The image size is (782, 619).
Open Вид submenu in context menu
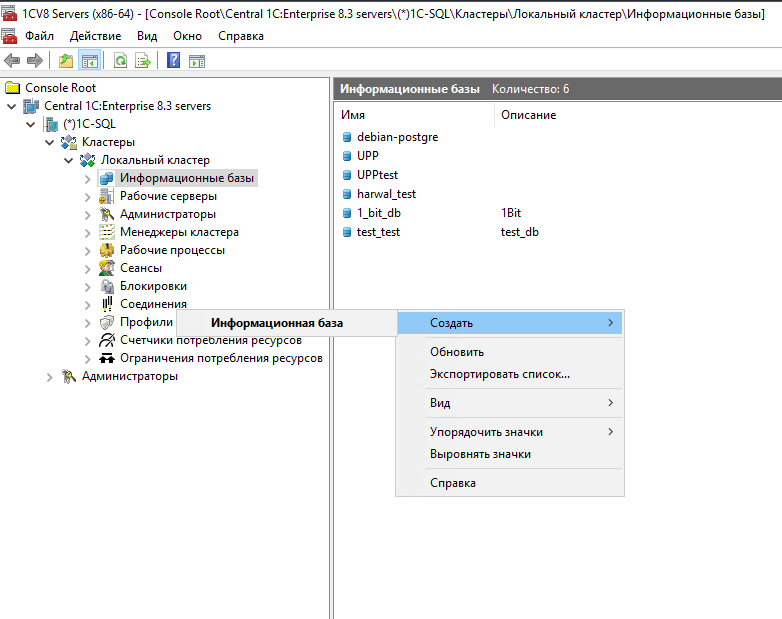[510, 403]
